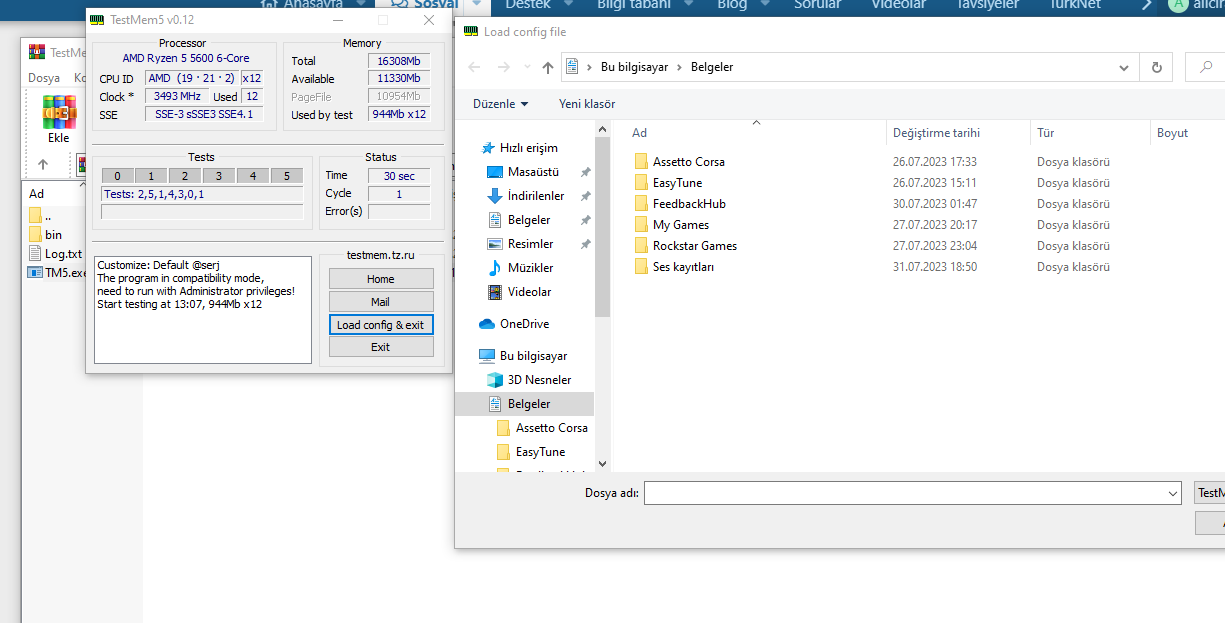
Task: Open the Dosya menu in WinRAR
Action: tap(44, 78)
